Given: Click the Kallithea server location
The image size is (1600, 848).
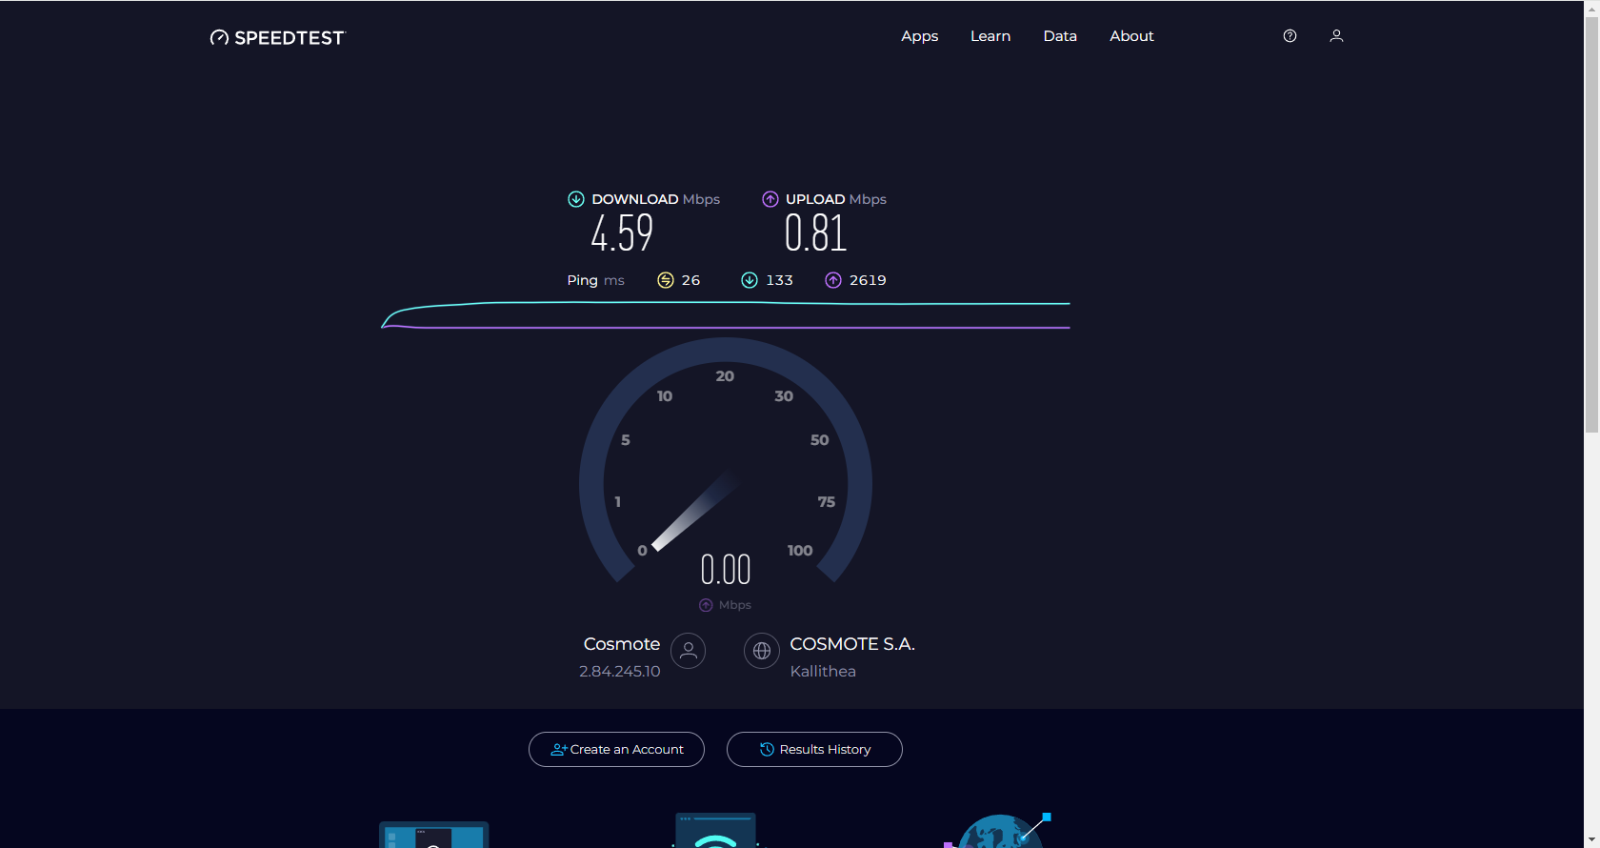Looking at the screenshot, I should [823, 671].
